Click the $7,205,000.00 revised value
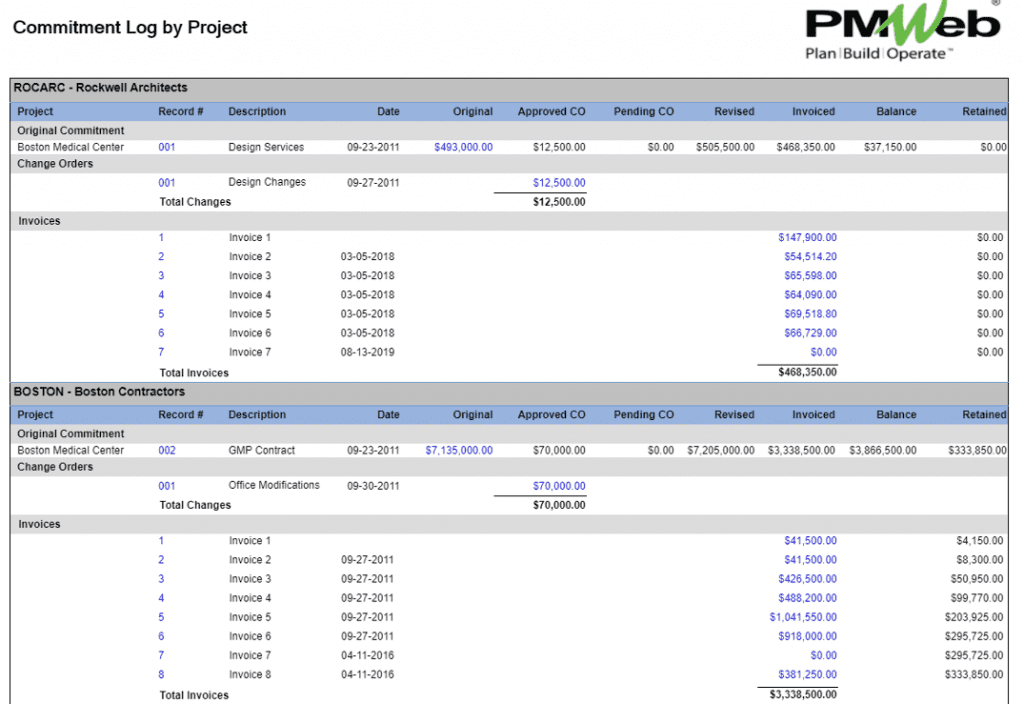Image resolution: width=1024 pixels, height=704 pixels. (720, 451)
